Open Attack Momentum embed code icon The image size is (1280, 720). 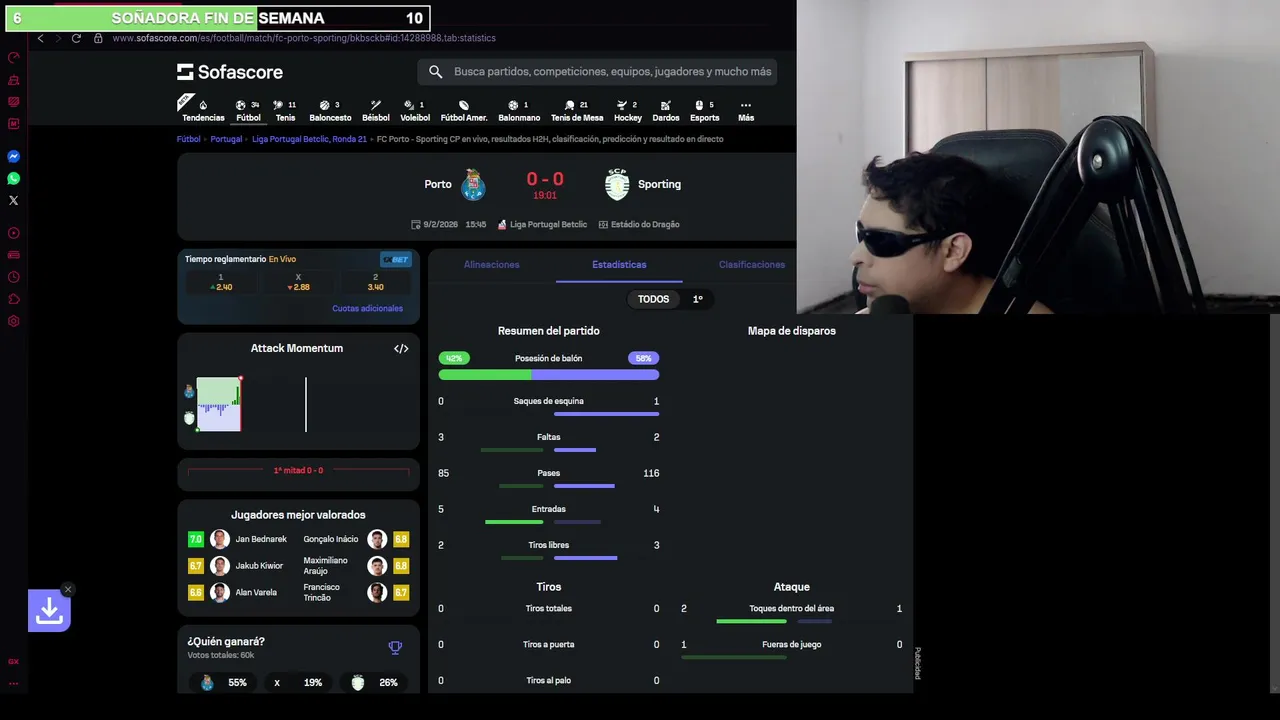(401, 349)
